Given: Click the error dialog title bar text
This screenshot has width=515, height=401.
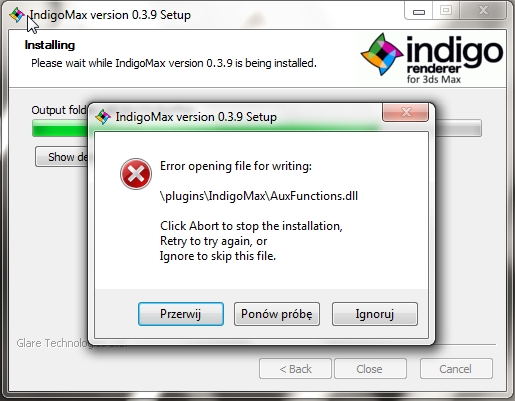Looking at the screenshot, I should click(x=196, y=117).
